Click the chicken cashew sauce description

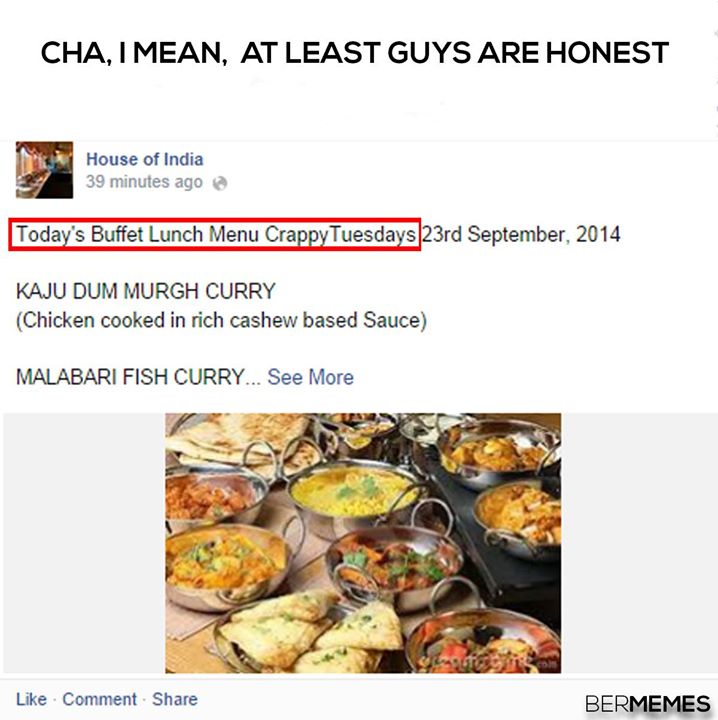tap(221, 320)
